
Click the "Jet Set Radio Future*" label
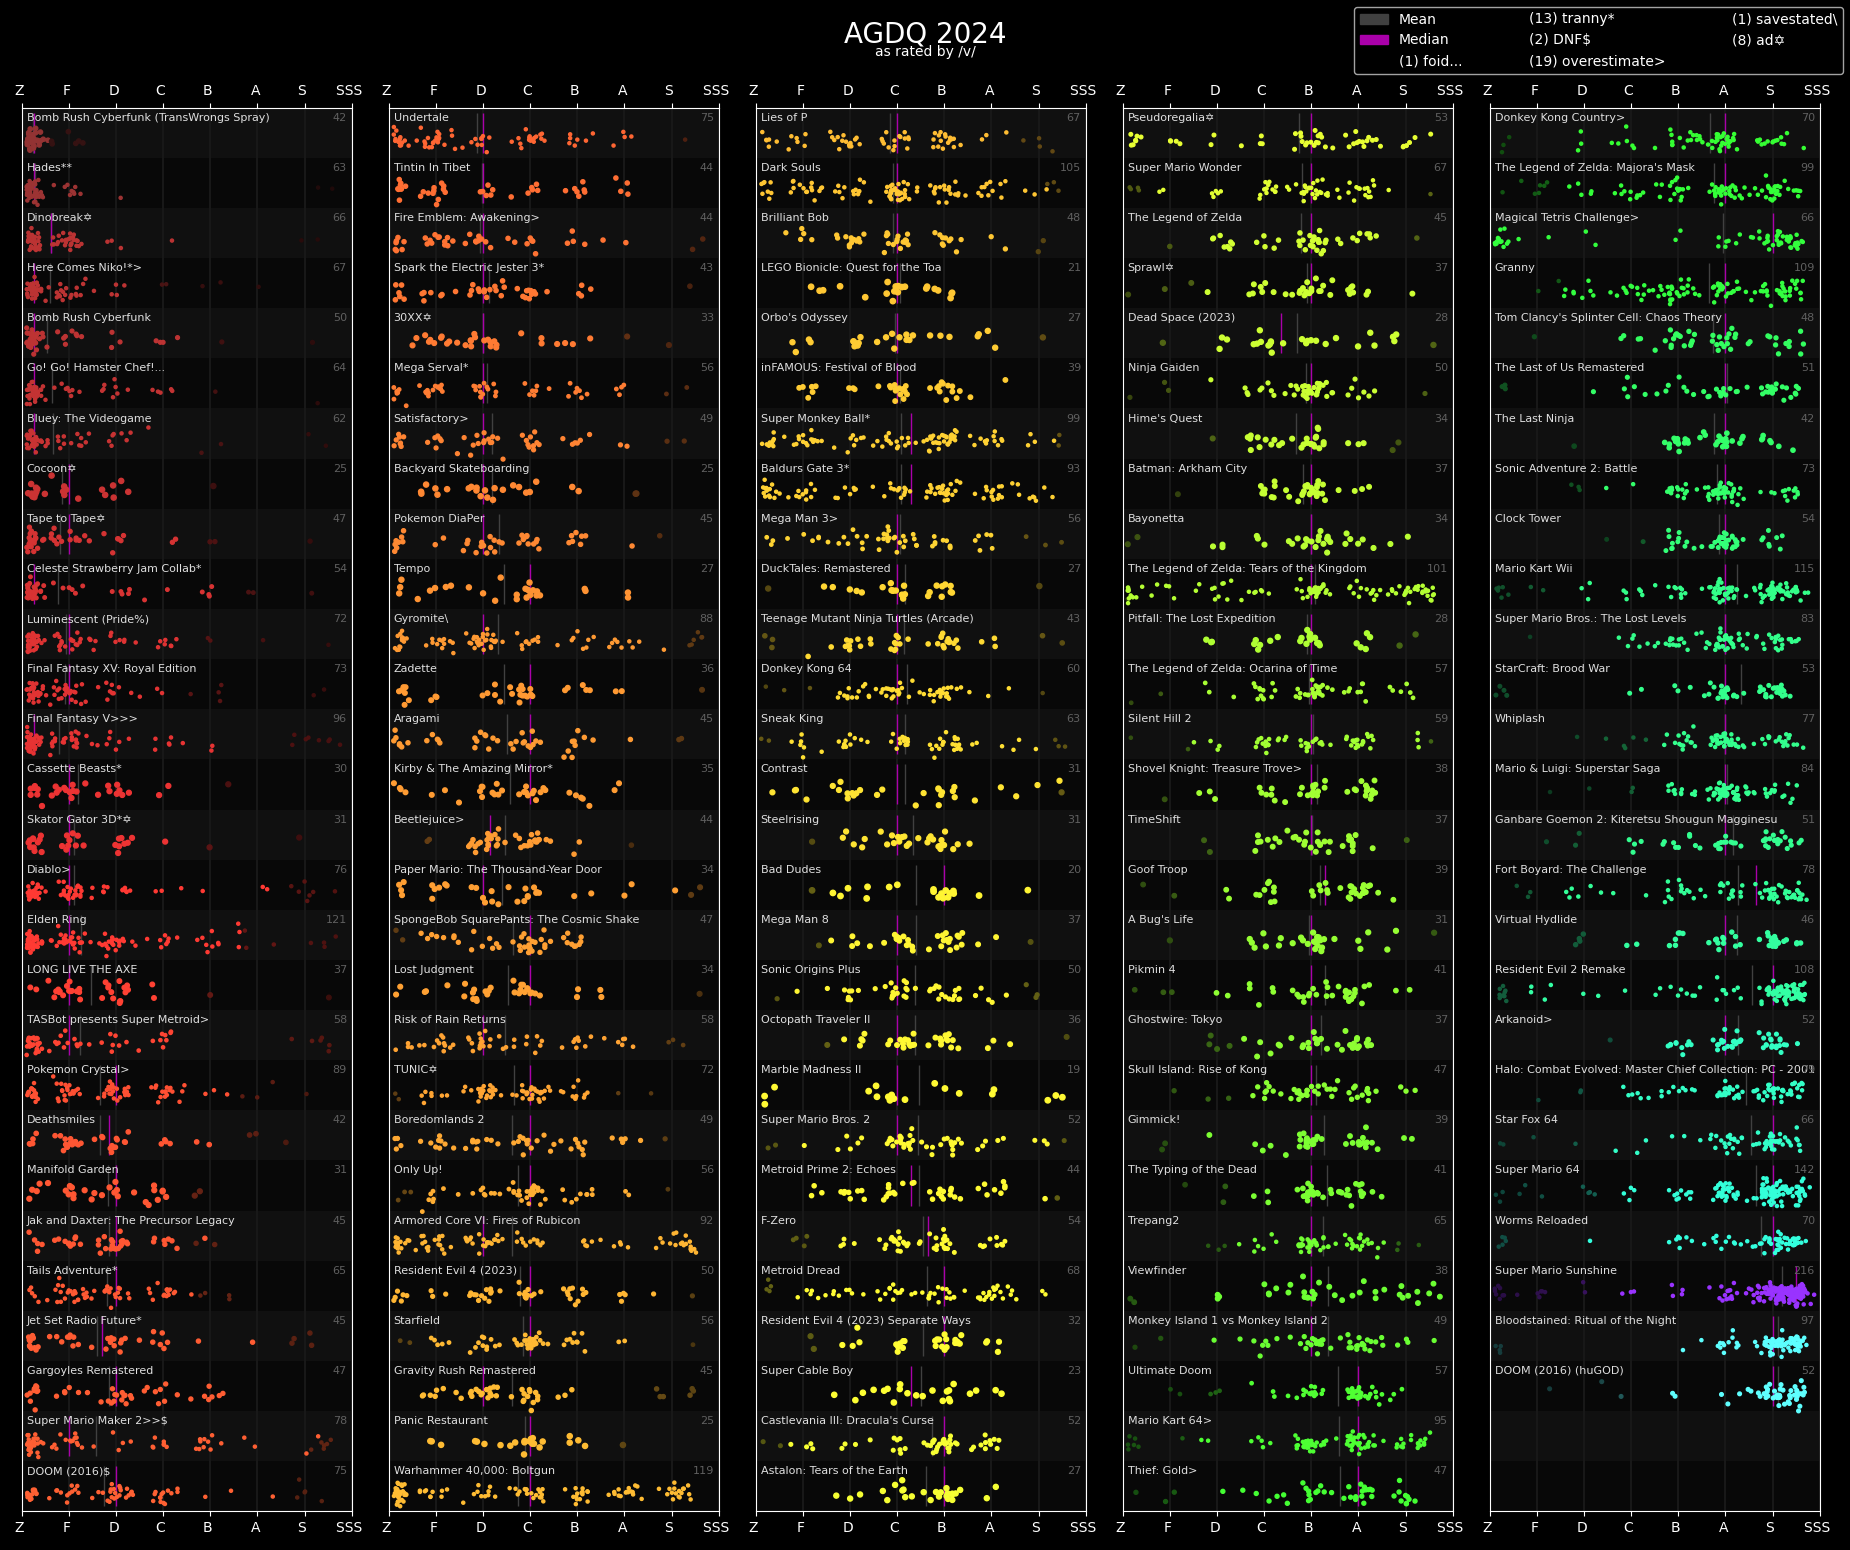pos(84,1321)
